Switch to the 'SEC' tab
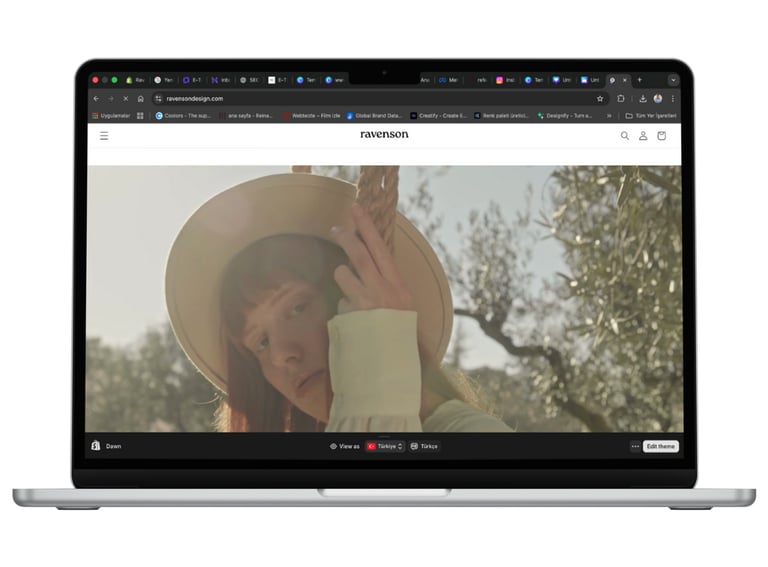The height and width of the screenshot is (567, 768). (249, 80)
